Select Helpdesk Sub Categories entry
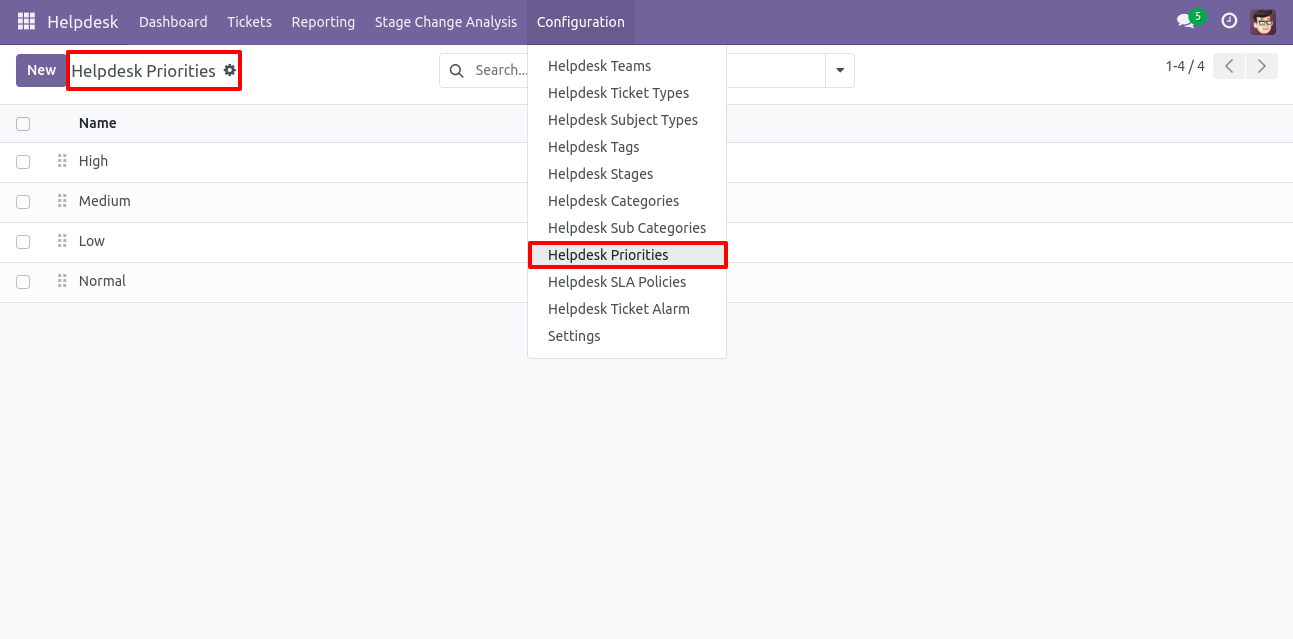 (627, 228)
